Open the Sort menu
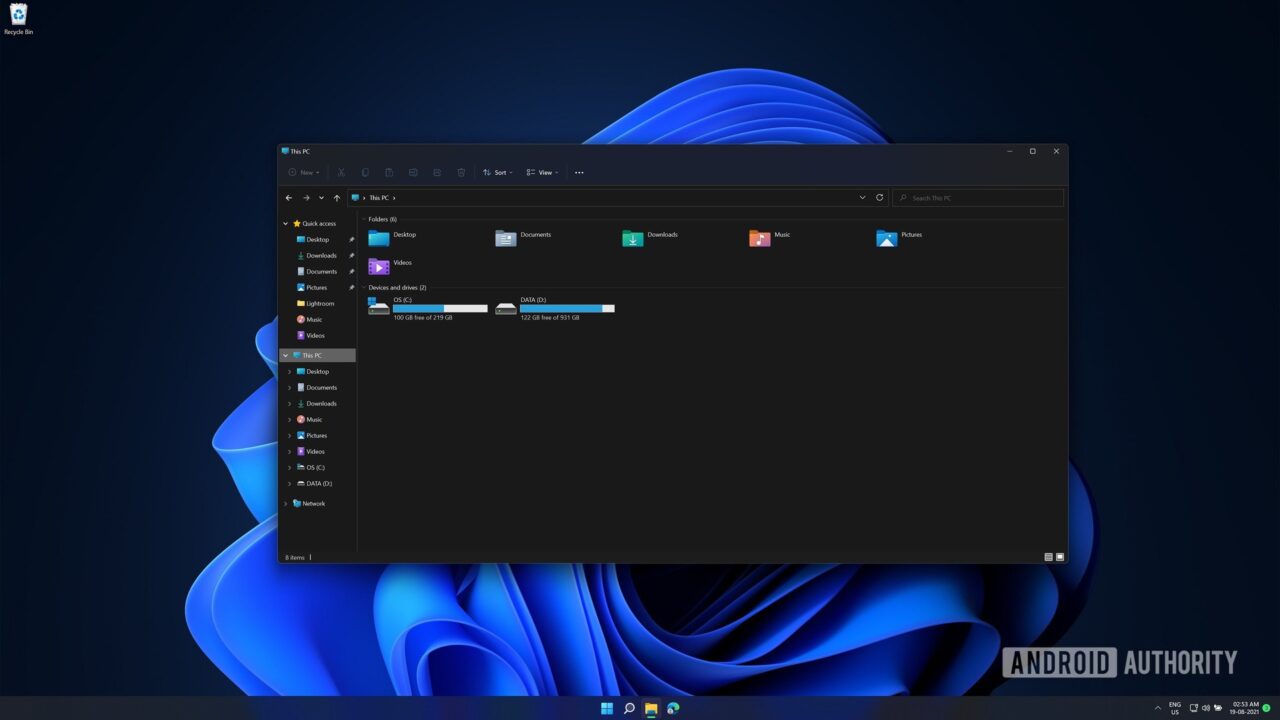 pyautogui.click(x=497, y=172)
